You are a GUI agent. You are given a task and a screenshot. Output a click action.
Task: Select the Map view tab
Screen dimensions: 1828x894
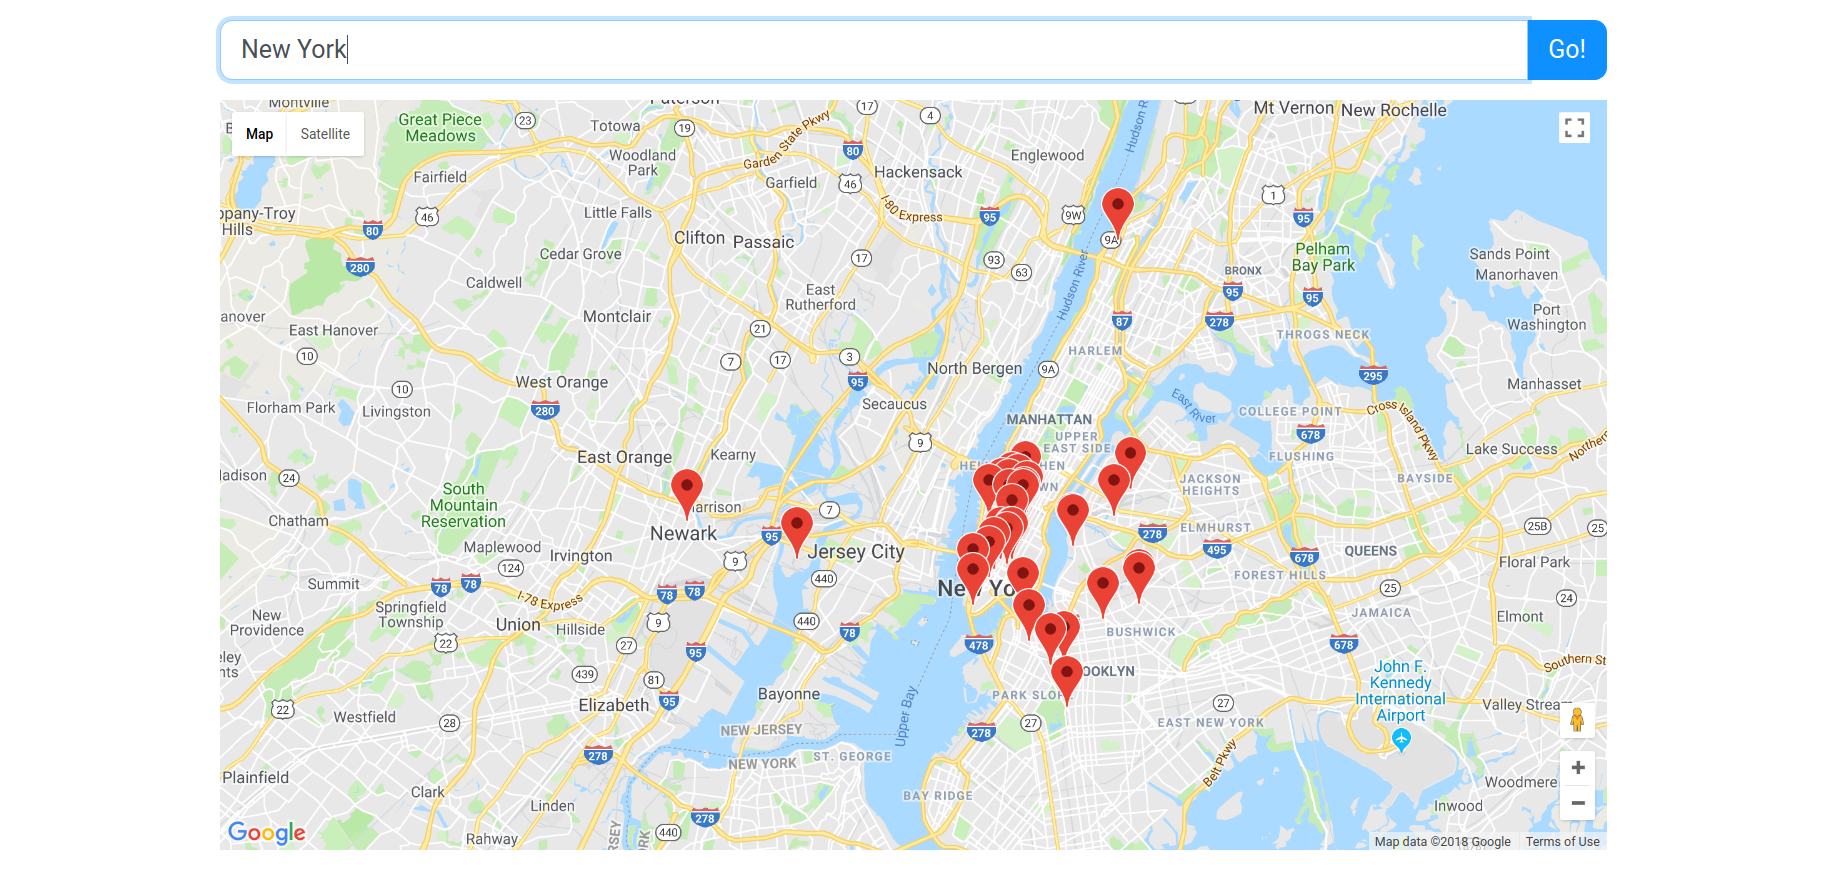click(x=259, y=134)
